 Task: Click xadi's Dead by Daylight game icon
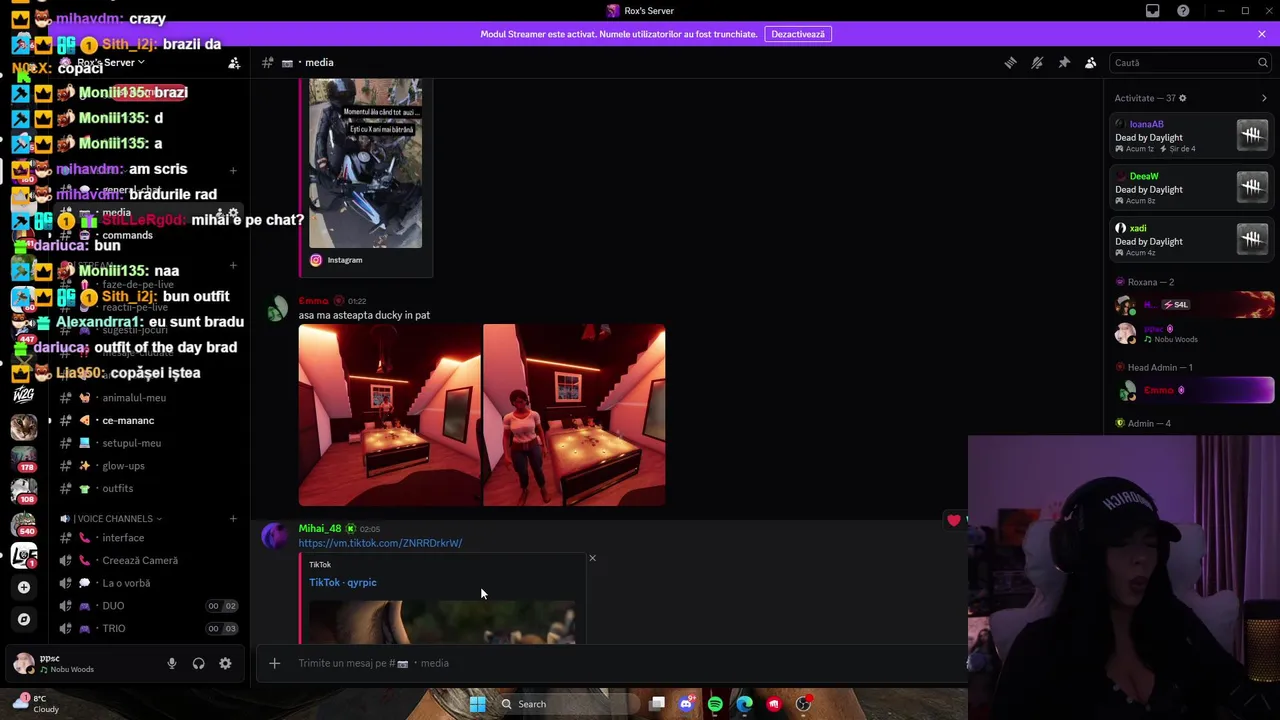tap(1252, 239)
